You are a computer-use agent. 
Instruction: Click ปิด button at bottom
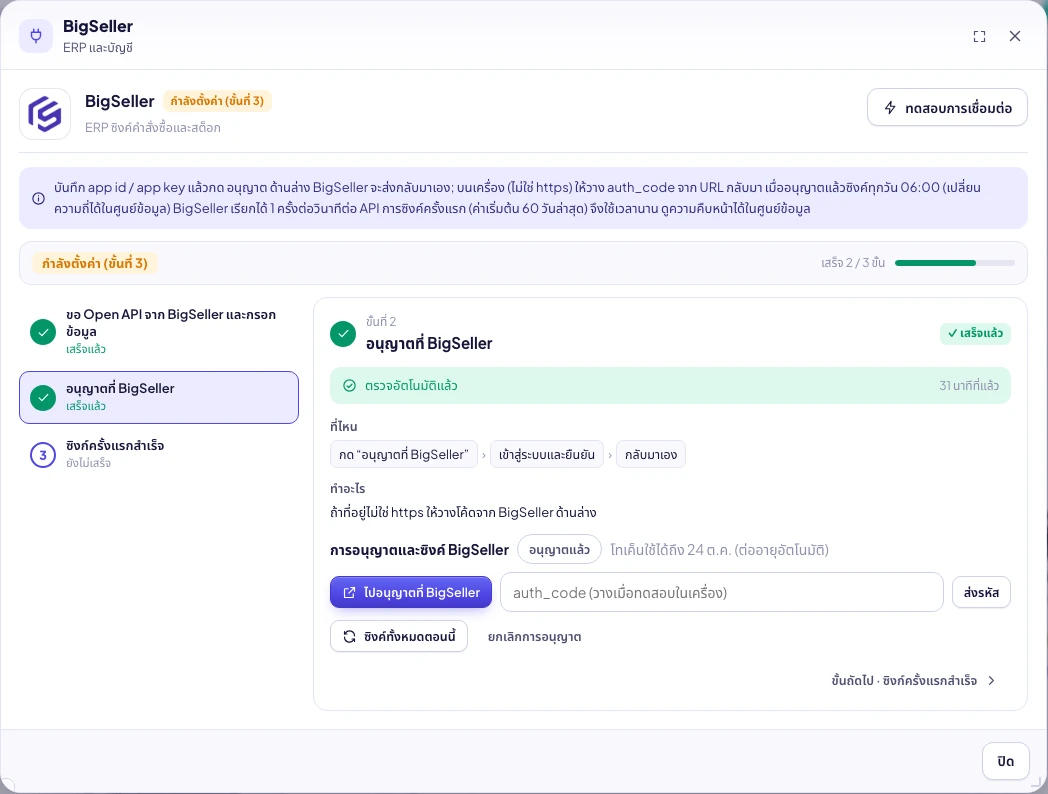pyautogui.click(x=1005, y=761)
